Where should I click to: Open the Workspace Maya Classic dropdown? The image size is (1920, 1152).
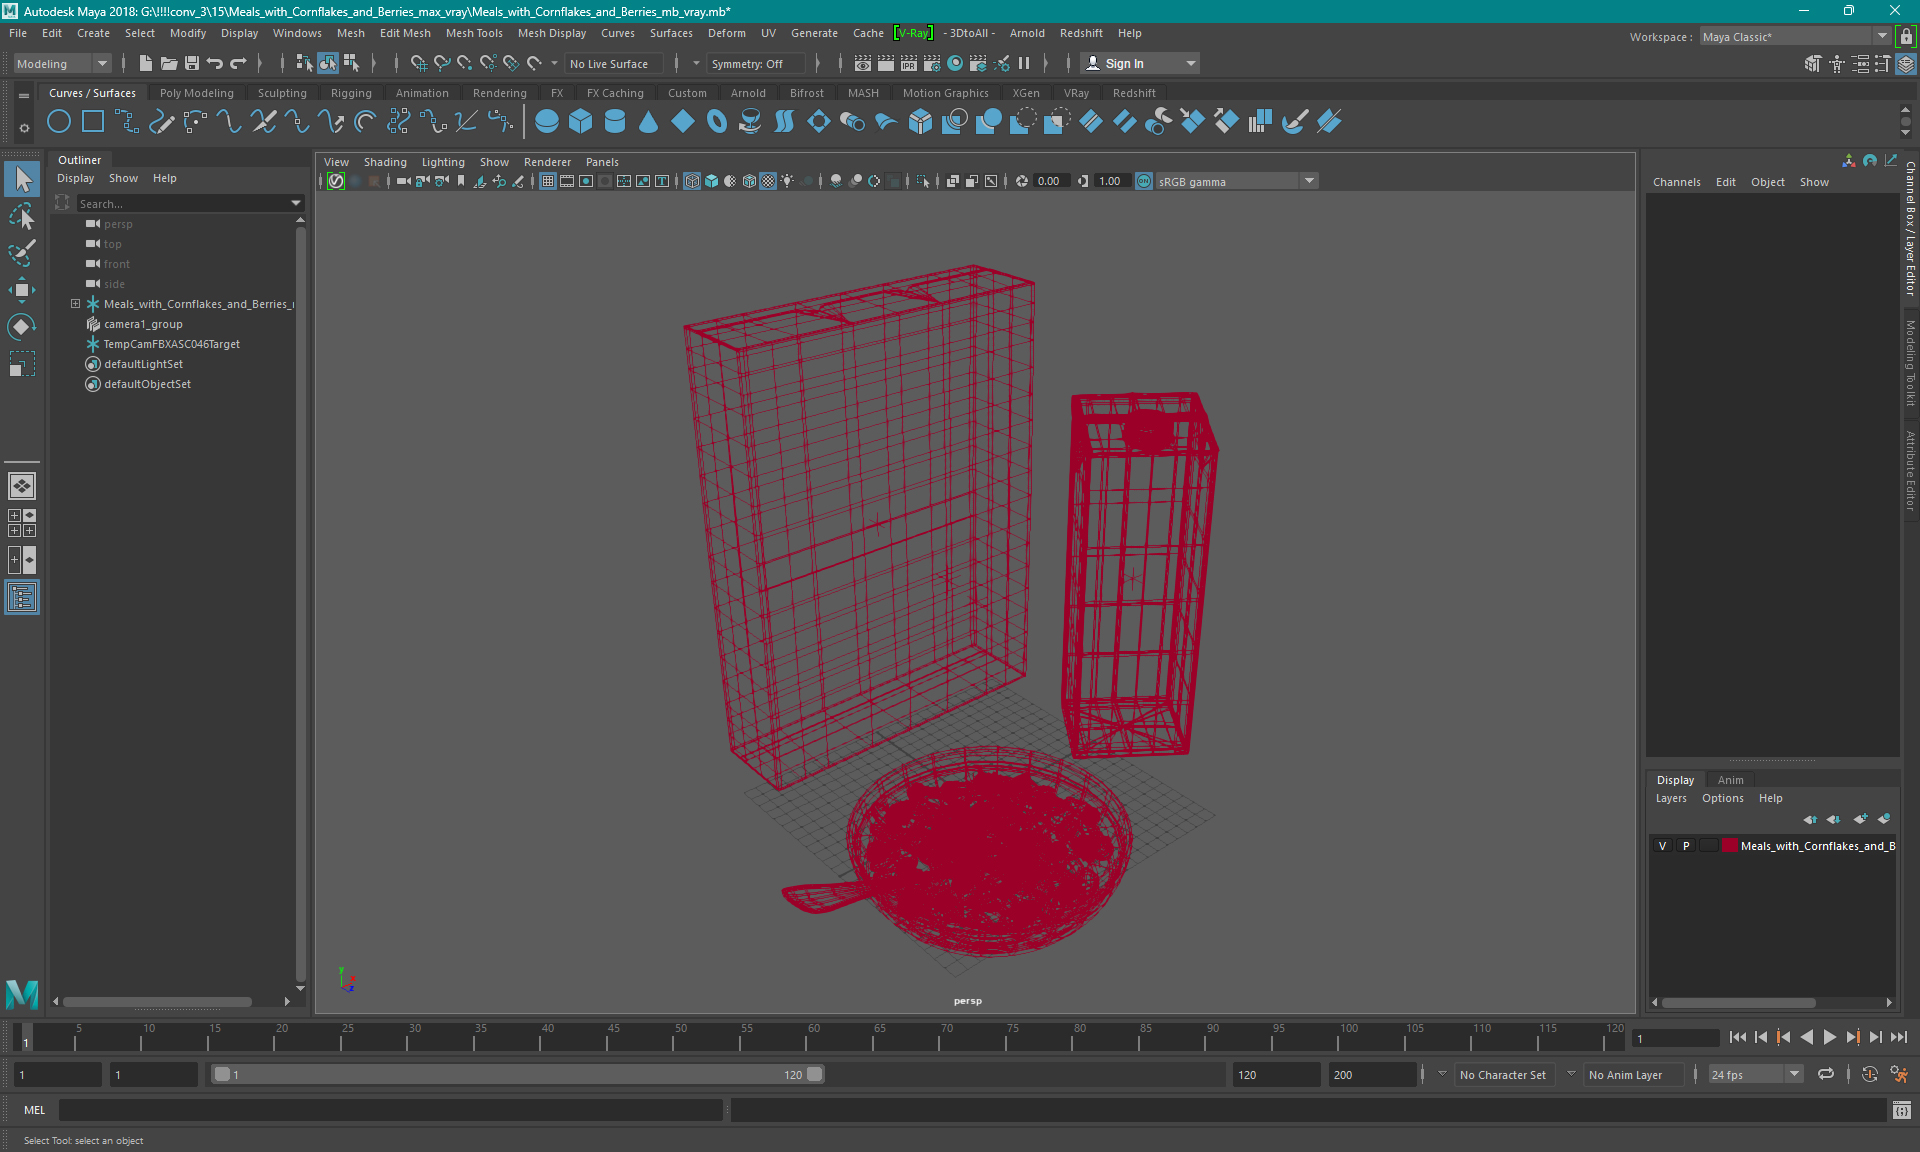[1794, 36]
